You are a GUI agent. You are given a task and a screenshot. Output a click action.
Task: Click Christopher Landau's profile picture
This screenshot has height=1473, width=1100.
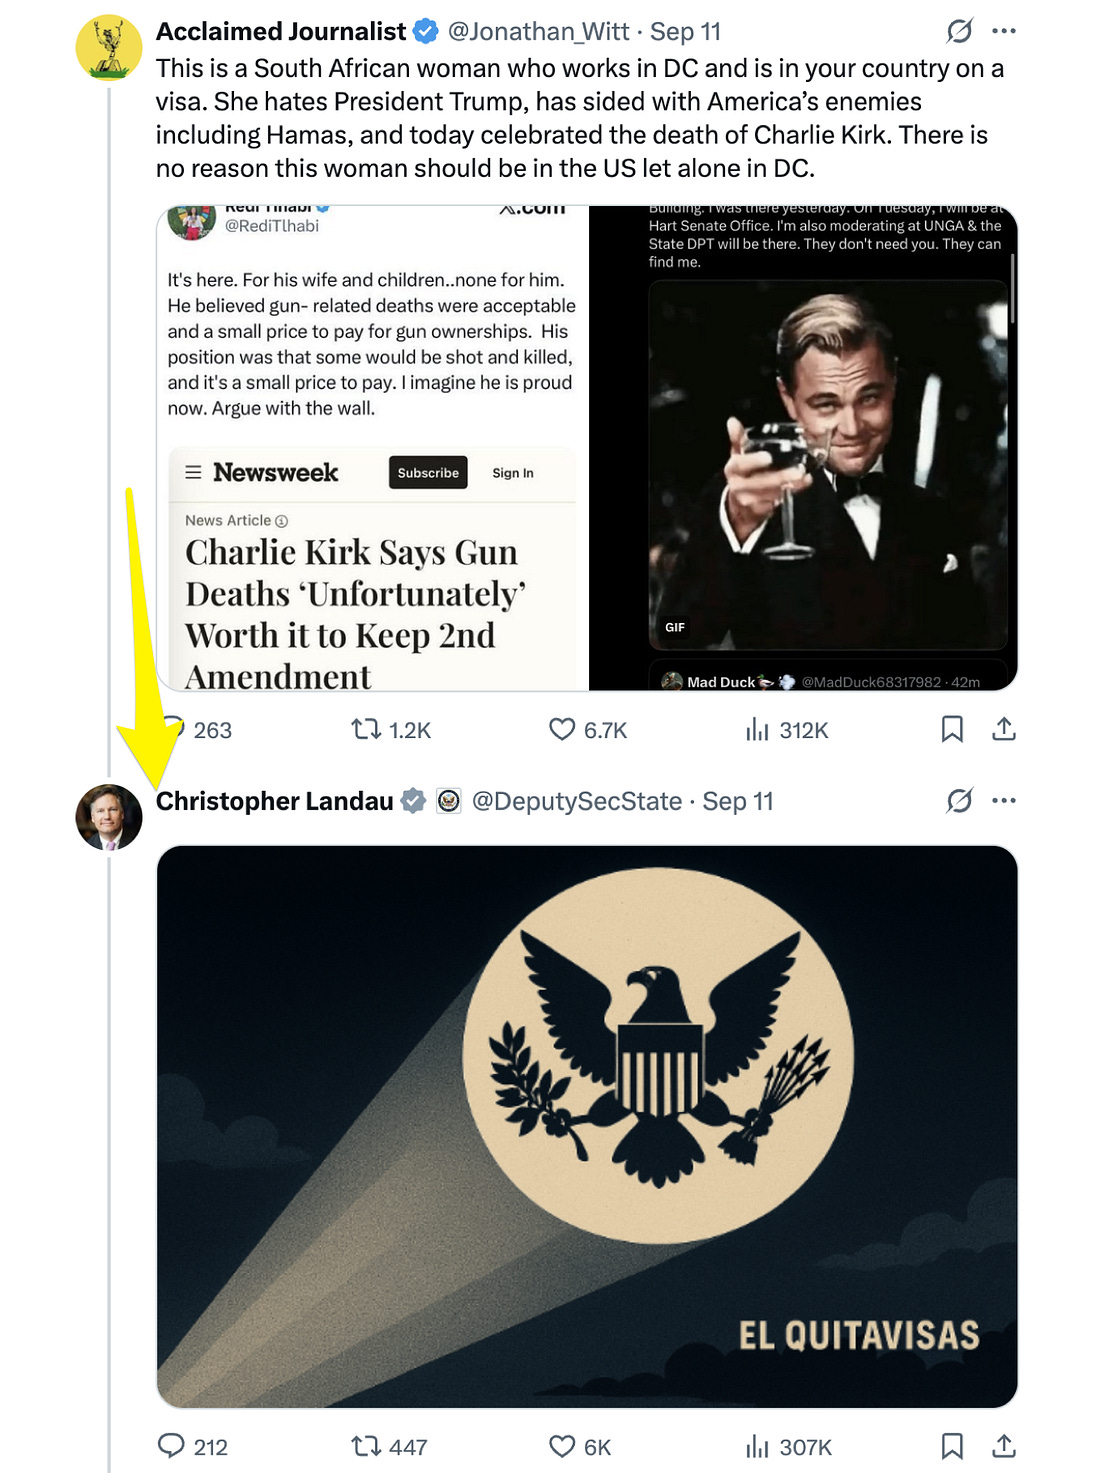coord(109,818)
